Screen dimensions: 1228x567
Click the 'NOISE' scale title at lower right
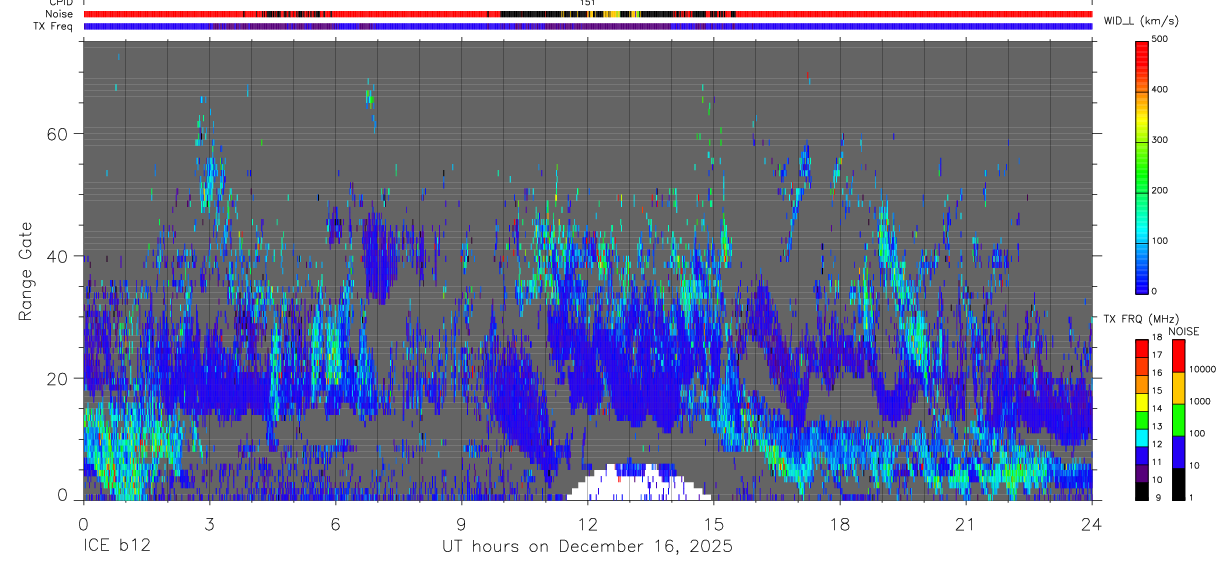point(1183,331)
